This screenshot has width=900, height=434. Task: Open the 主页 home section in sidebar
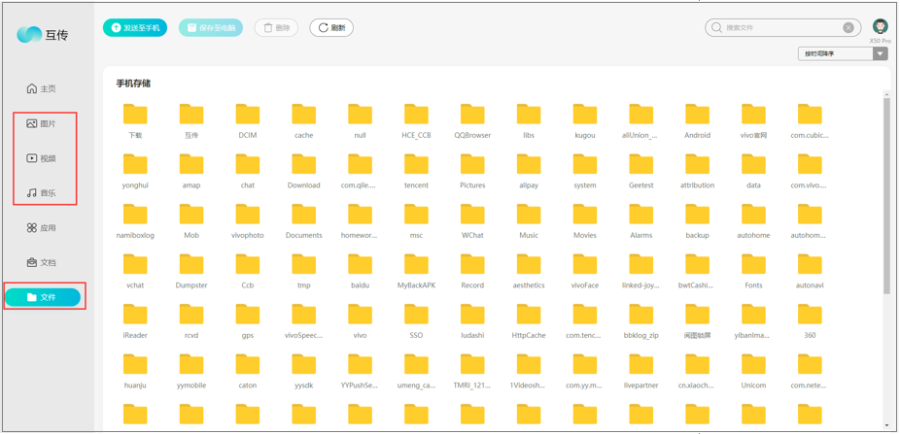coord(41,89)
